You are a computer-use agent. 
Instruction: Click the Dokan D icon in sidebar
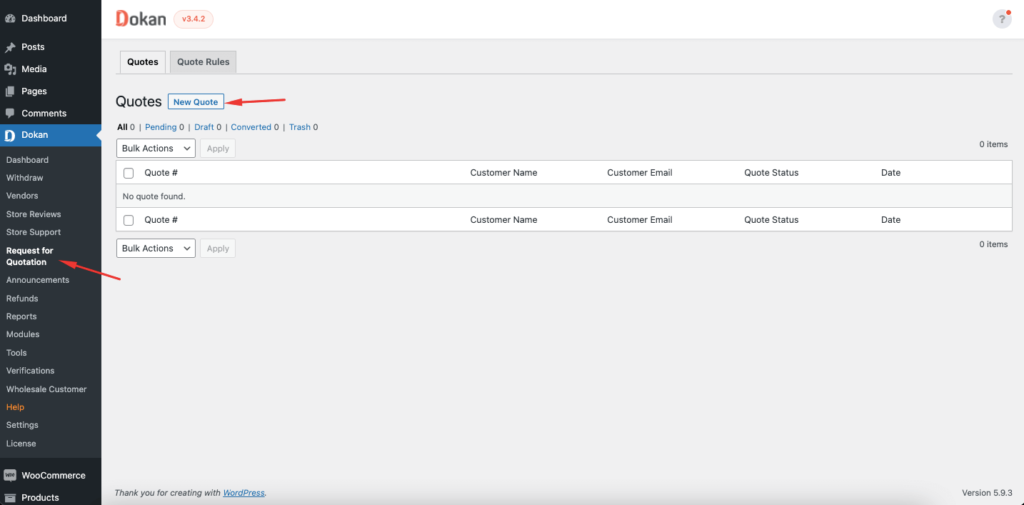pyautogui.click(x=10, y=135)
